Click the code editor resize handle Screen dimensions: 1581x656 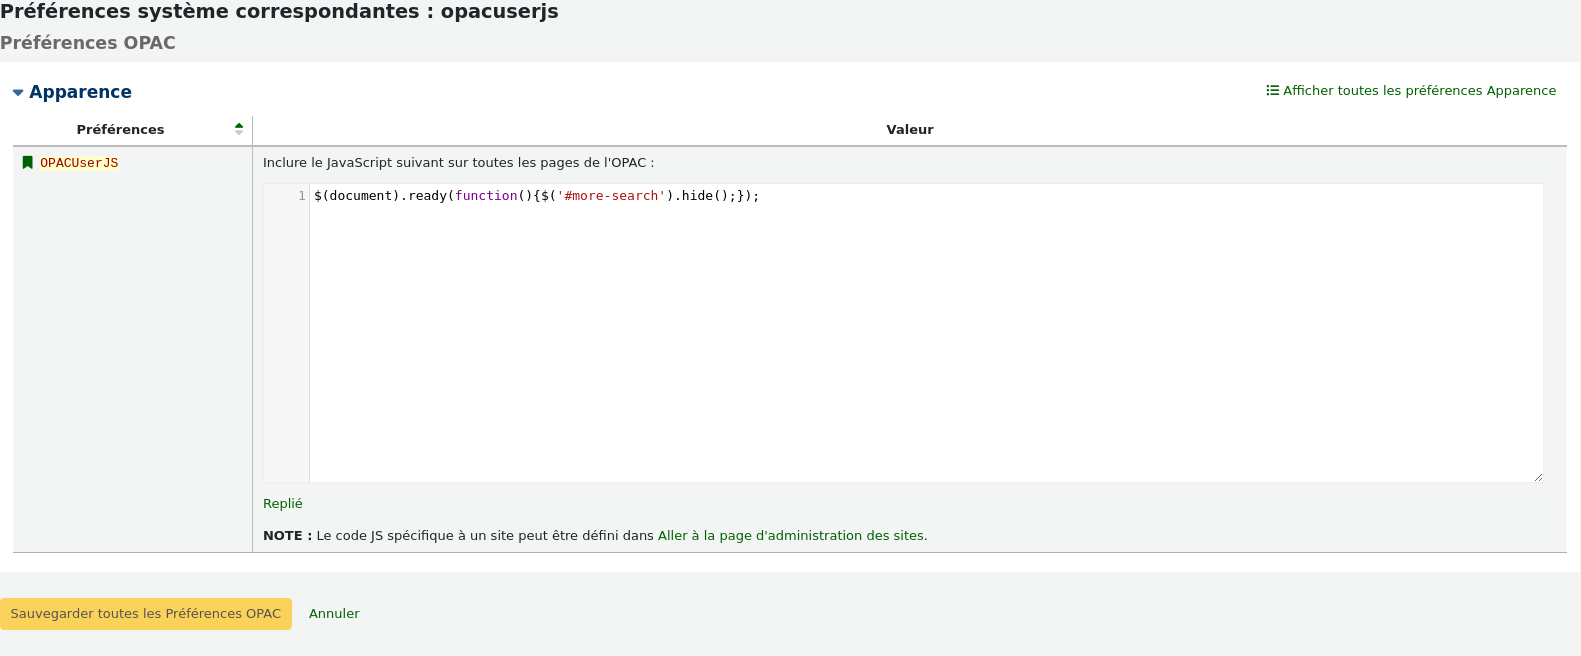[1537, 477]
